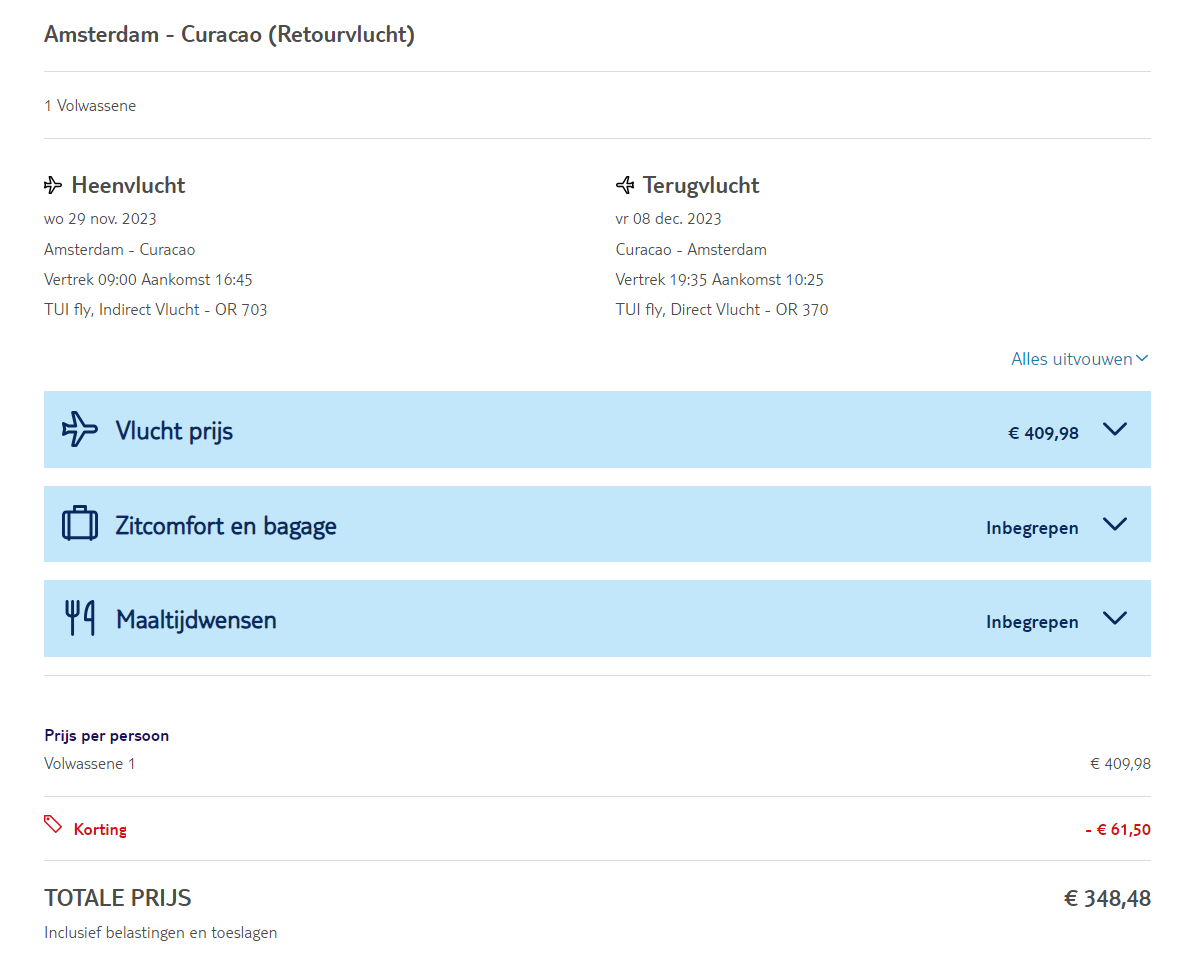Click the chevron next to Alles uitvouwen
Image resolution: width=1199 pixels, height=961 pixels.
pyautogui.click(x=1142, y=359)
